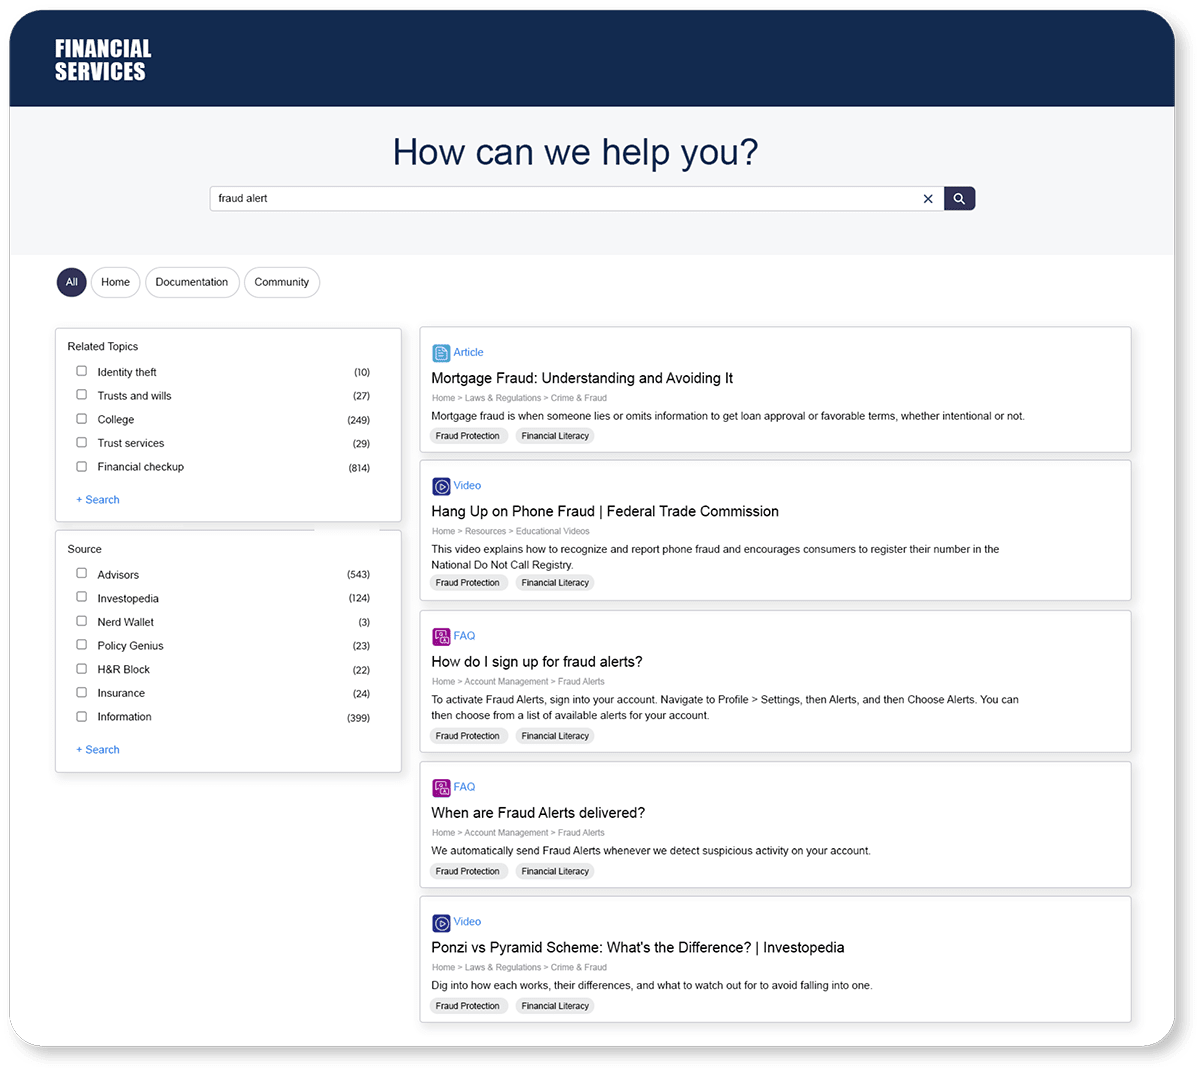Click Fraud Protection tag under Ponzi video
The width and height of the screenshot is (1200, 1071).
click(467, 1006)
